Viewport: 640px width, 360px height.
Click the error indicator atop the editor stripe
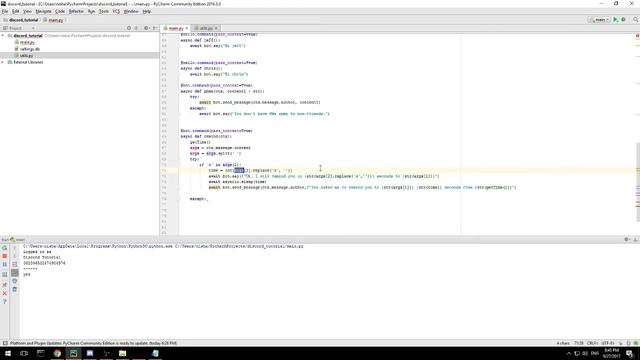coord(637,36)
